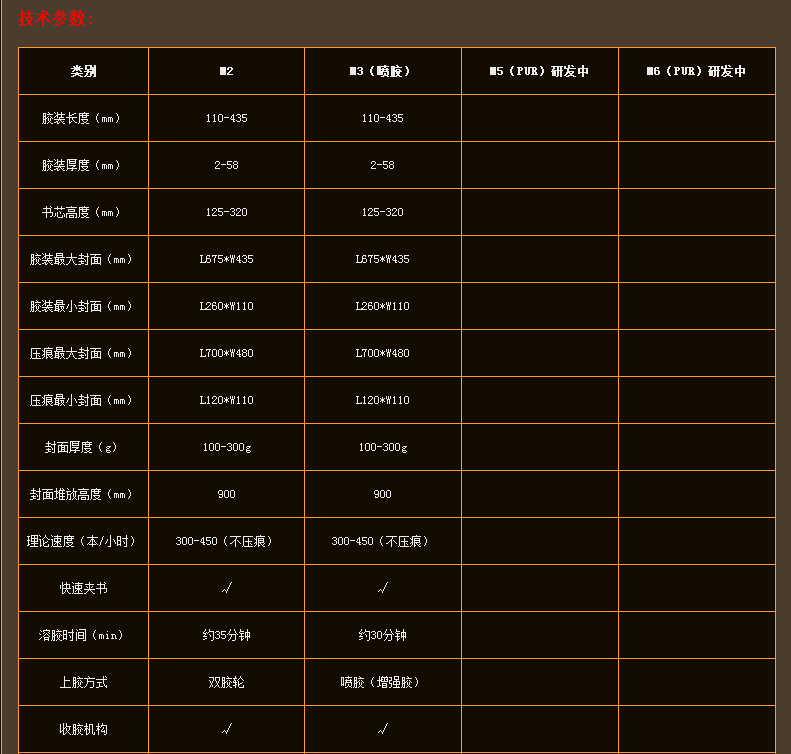Select 125-320 value in M3 column

pyautogui.click(x=382, y=212)
